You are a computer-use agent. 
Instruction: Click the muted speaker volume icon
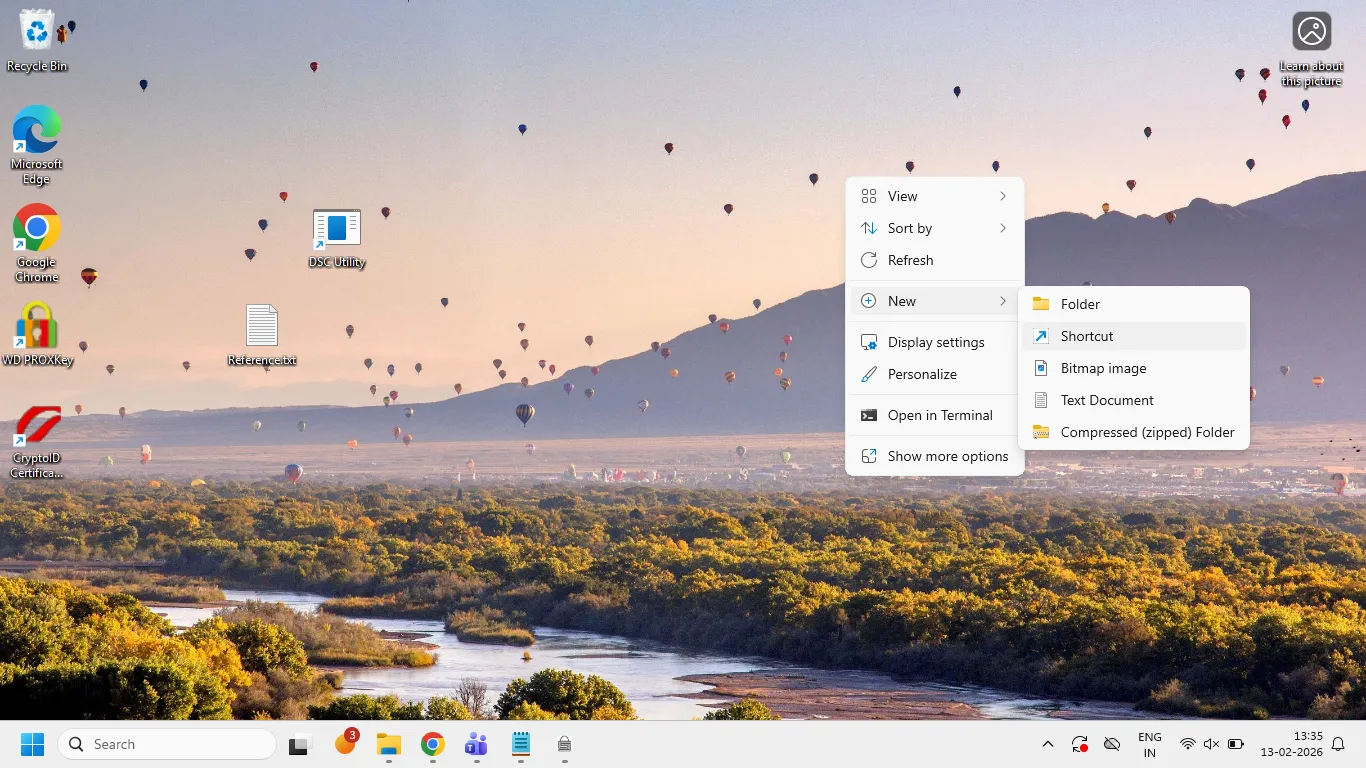coord(1211,744)
